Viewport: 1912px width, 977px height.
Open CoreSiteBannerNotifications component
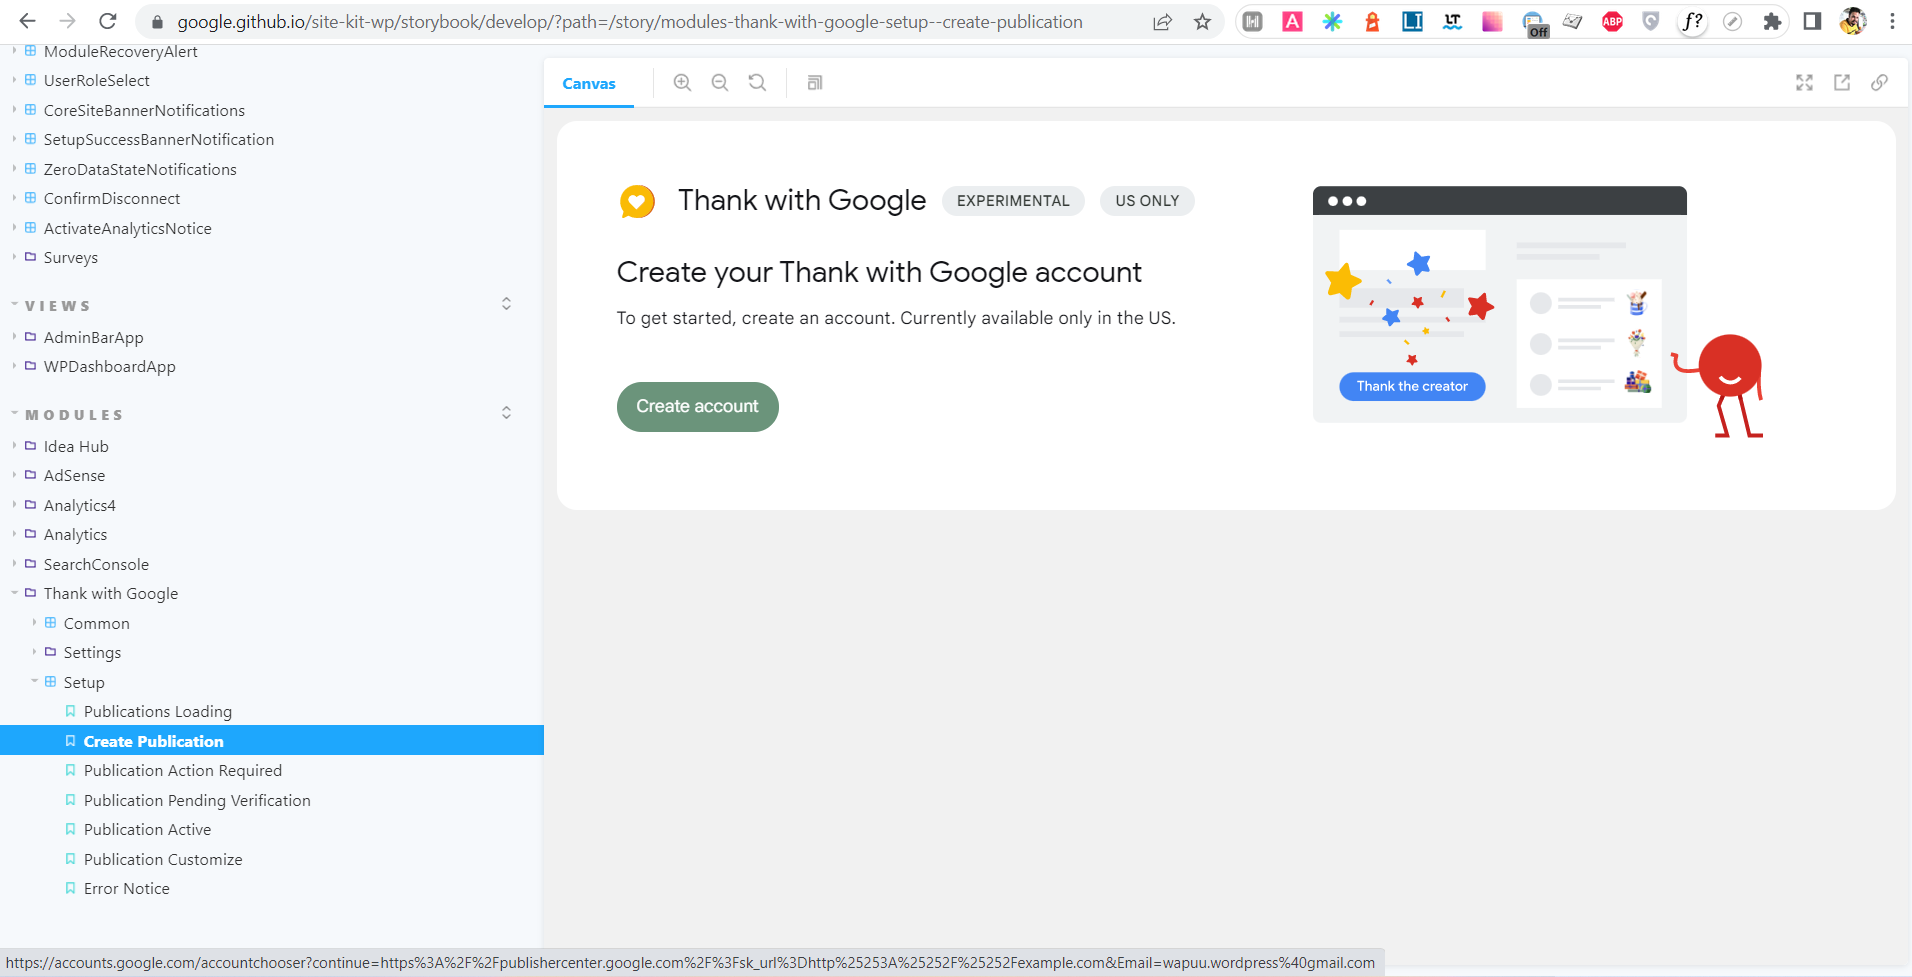[144, 111]
